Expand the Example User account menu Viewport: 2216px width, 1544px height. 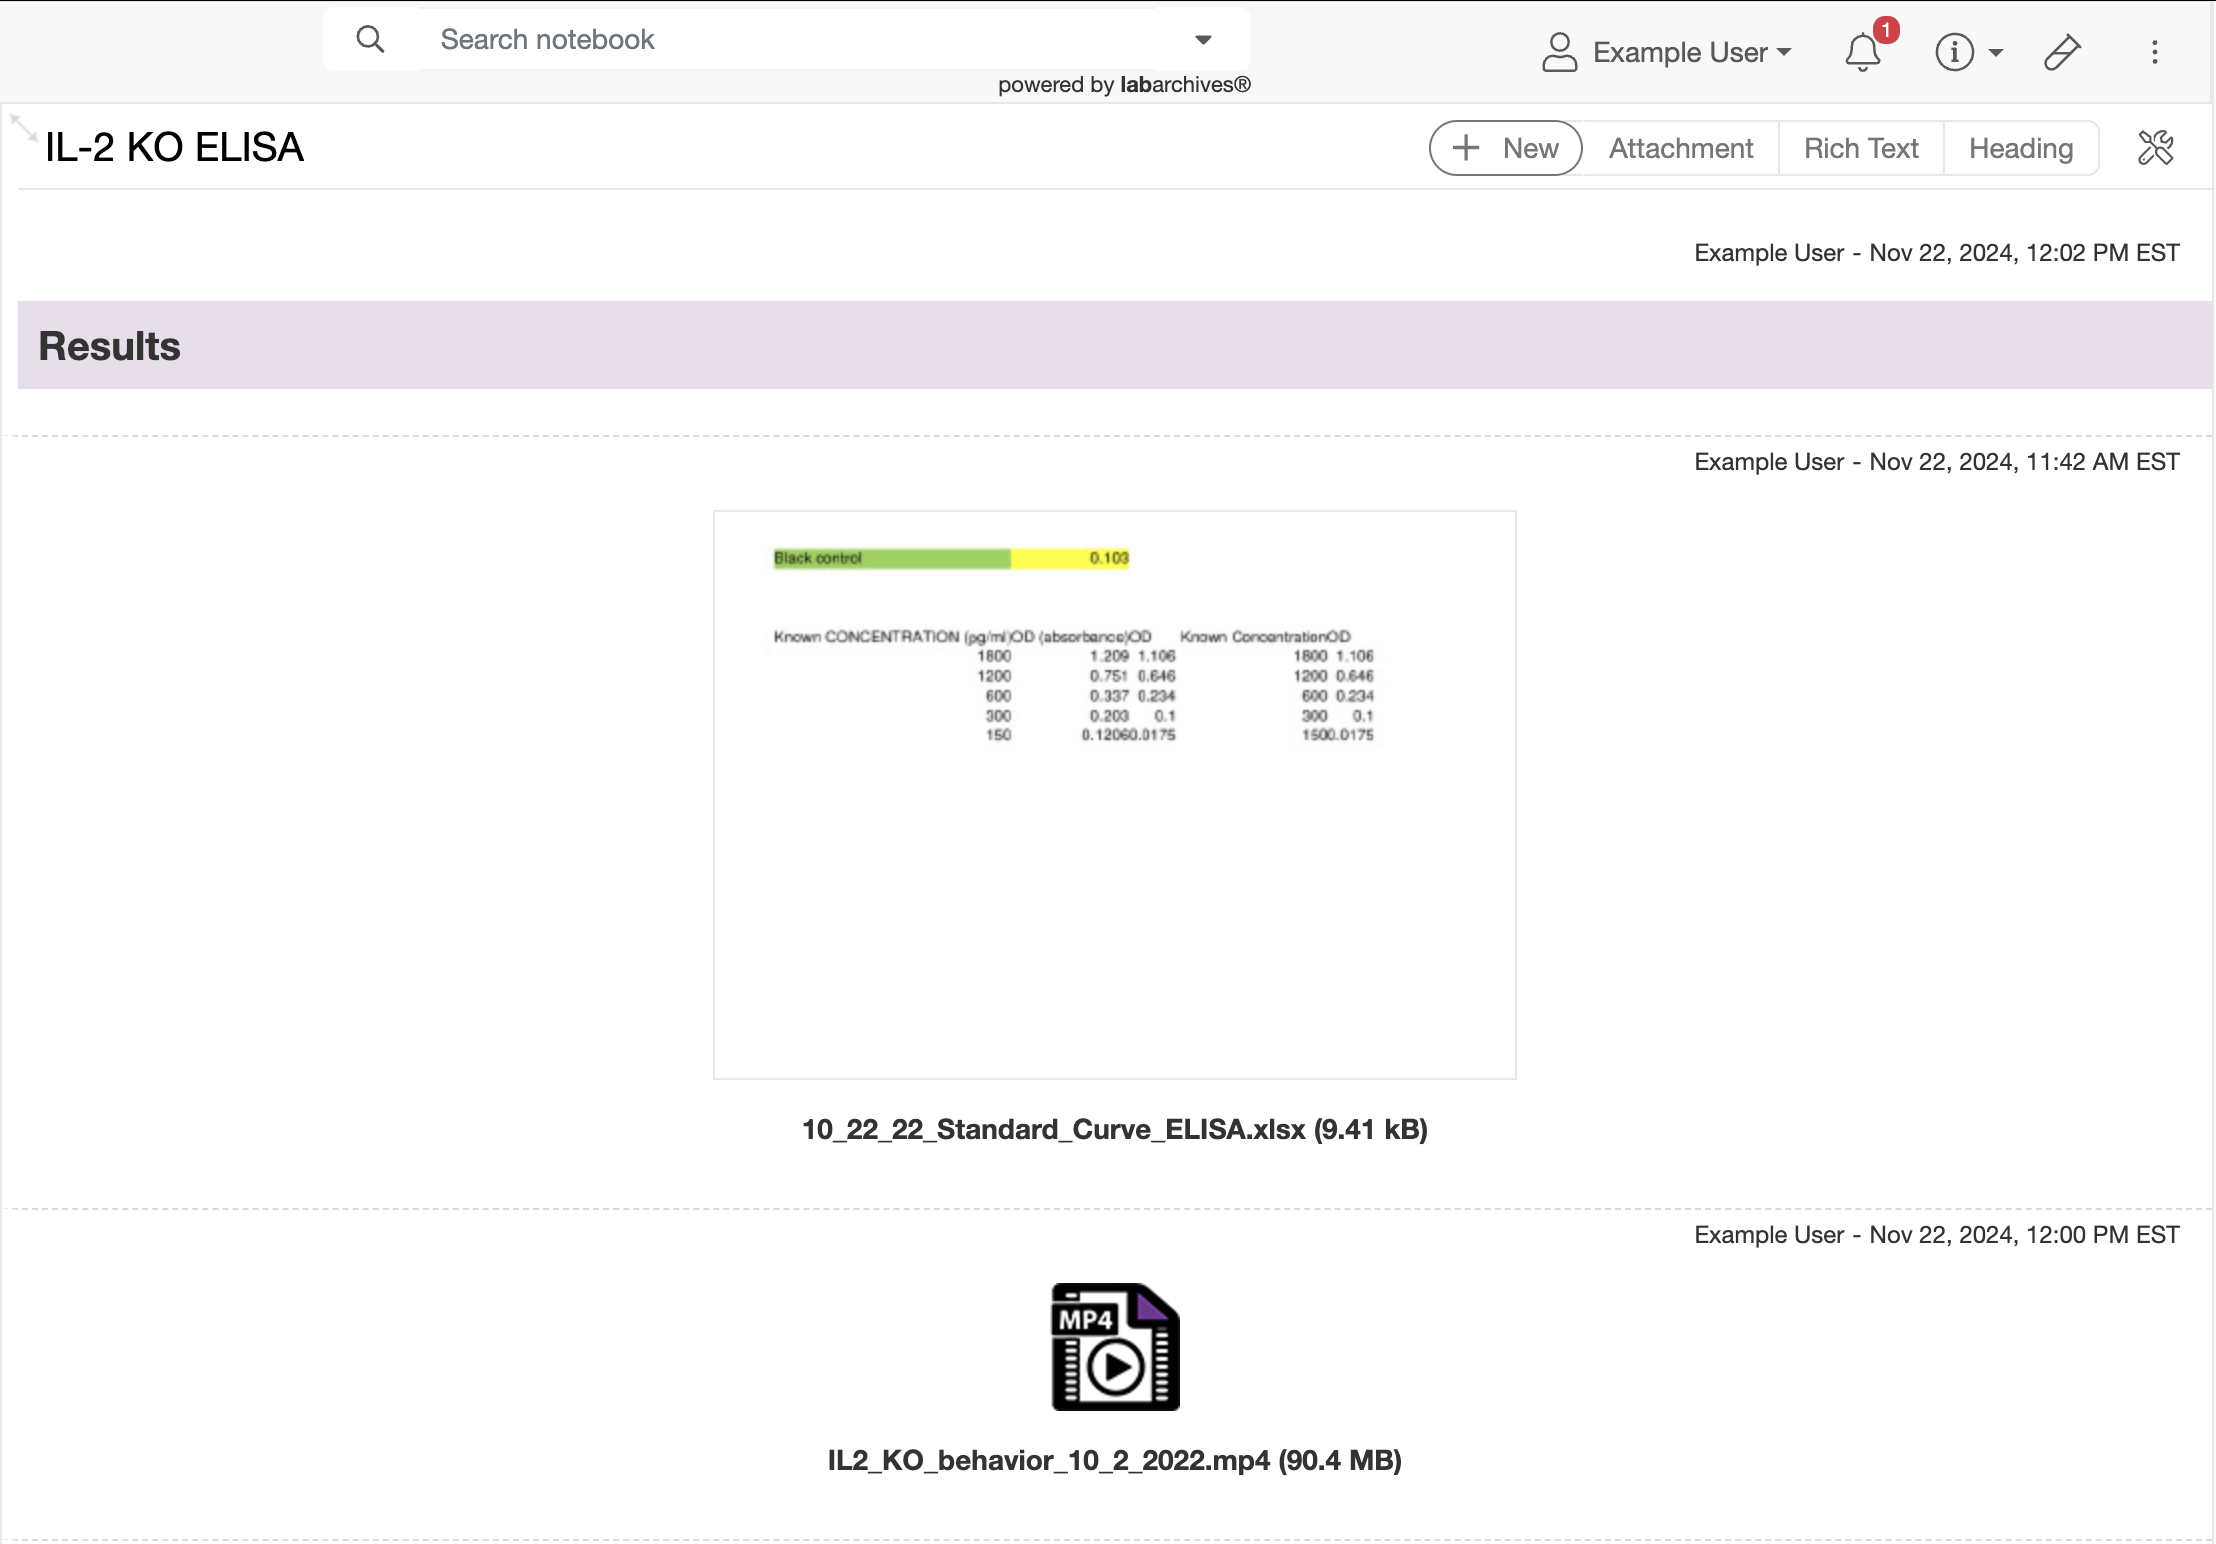pos(1690,51)
